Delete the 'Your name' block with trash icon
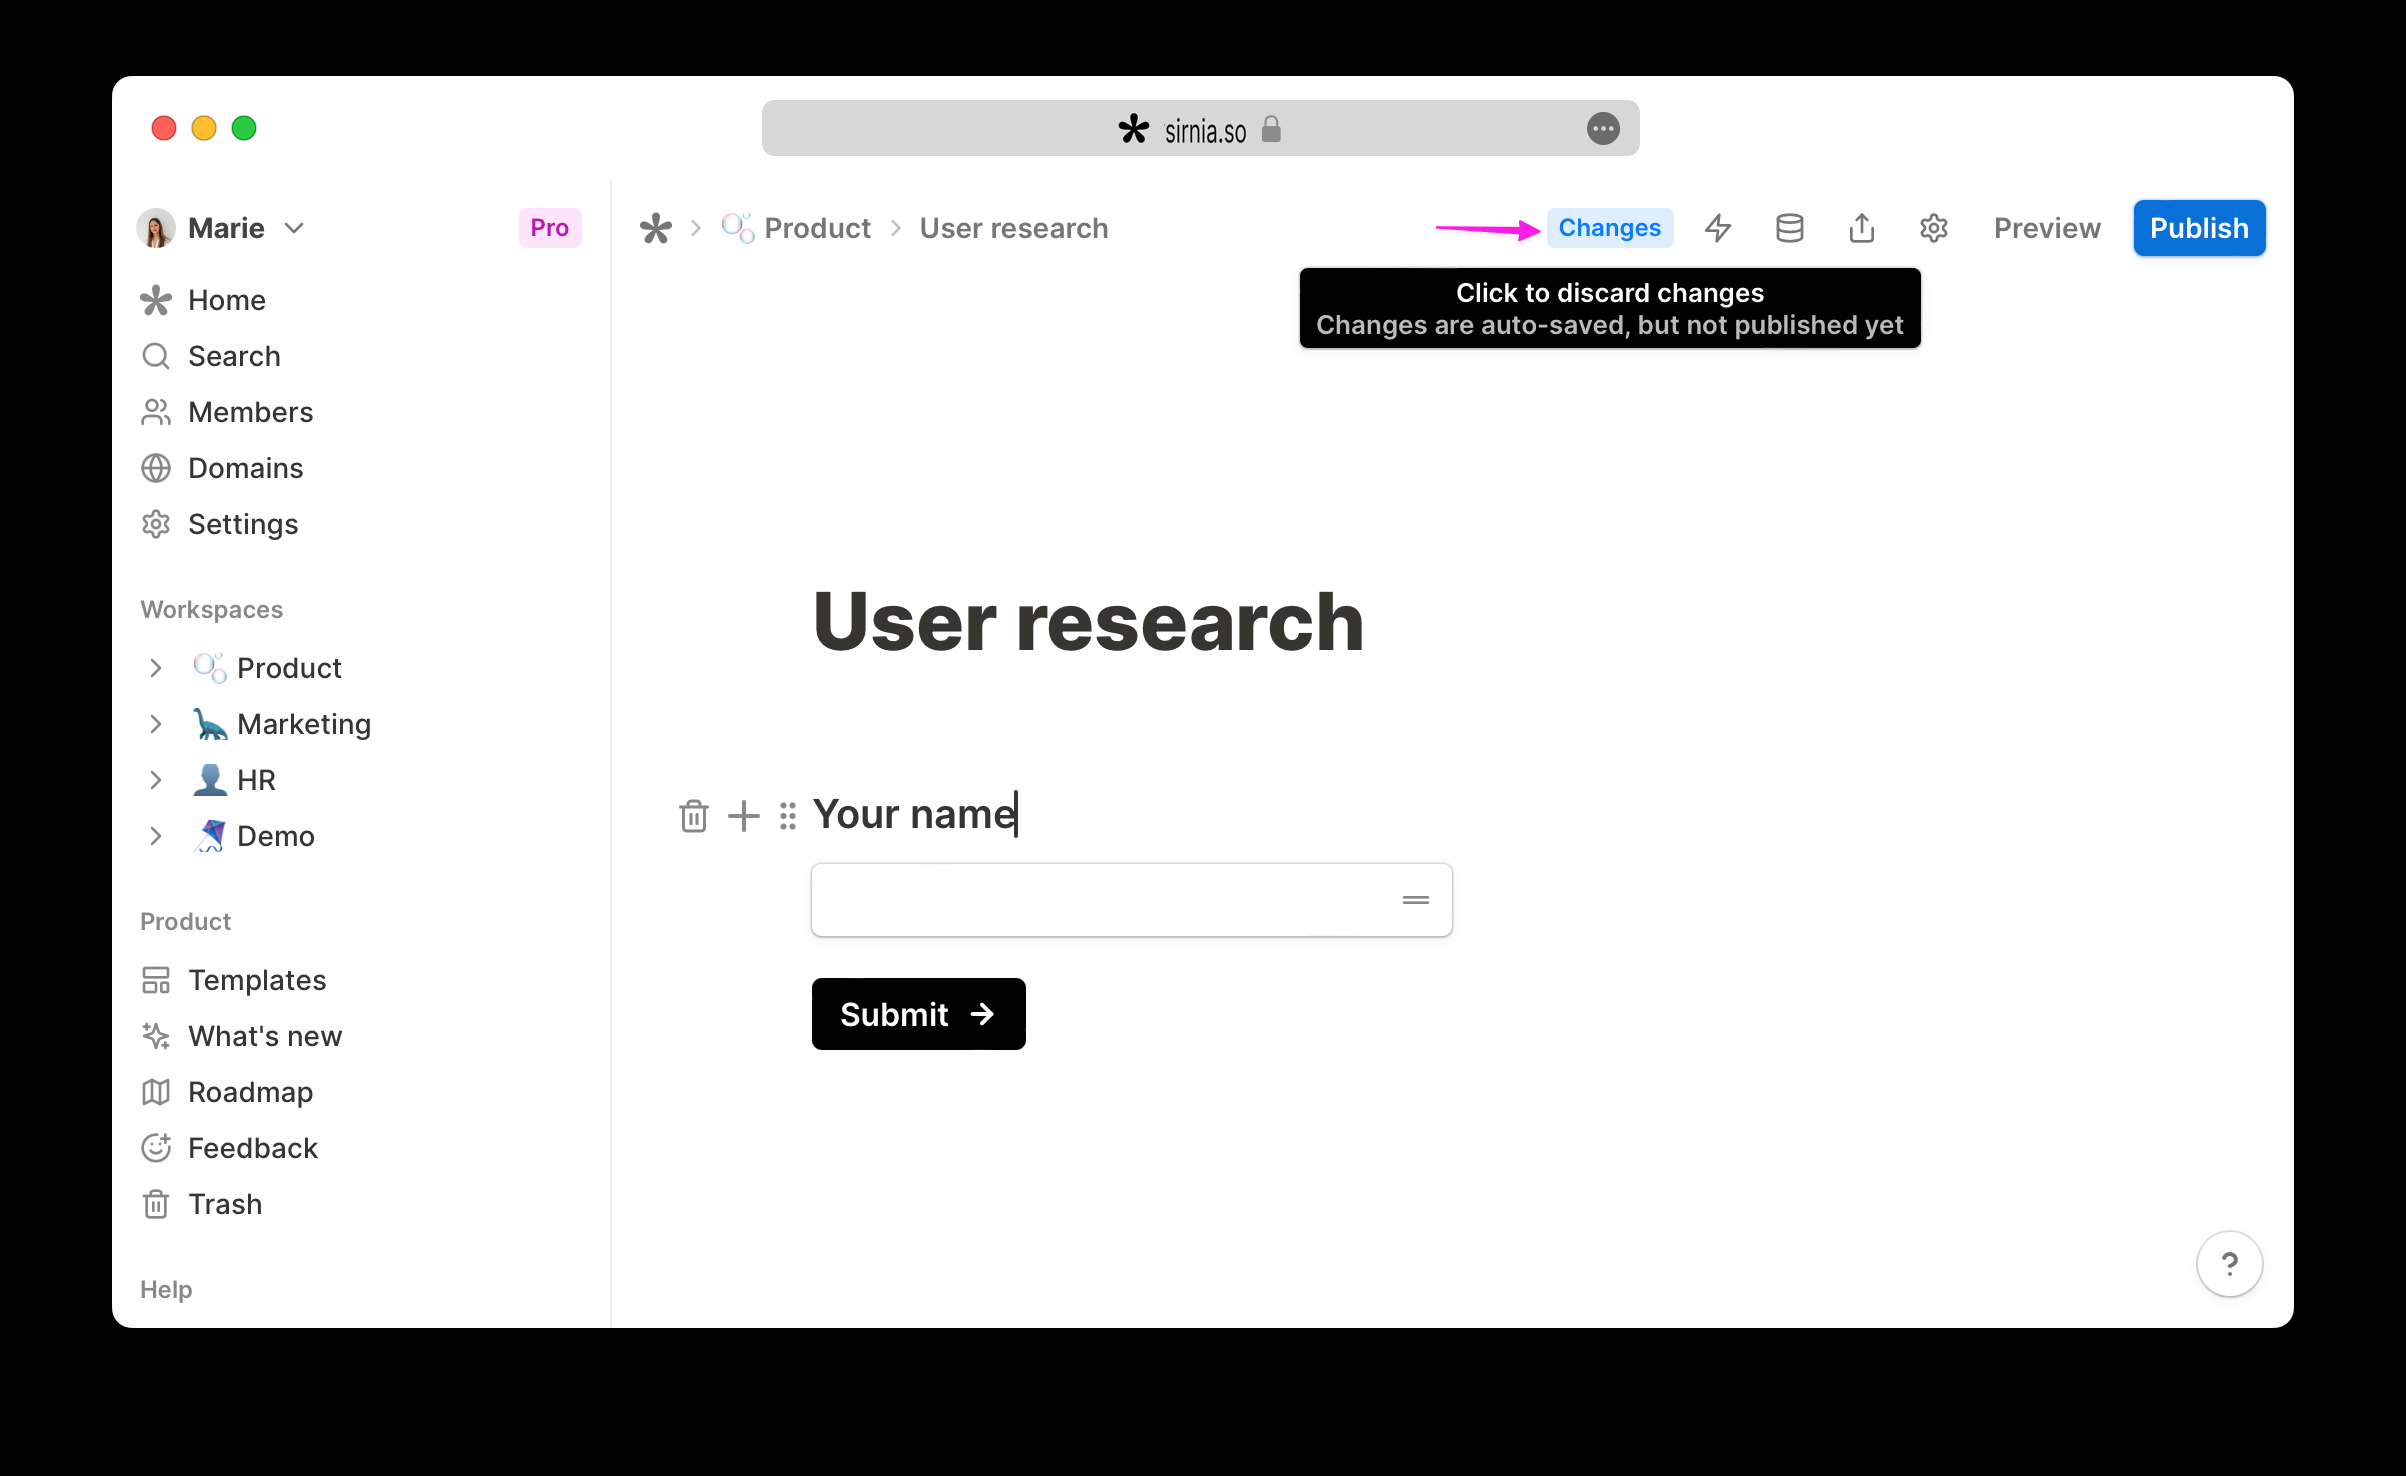 click(693, 816)
